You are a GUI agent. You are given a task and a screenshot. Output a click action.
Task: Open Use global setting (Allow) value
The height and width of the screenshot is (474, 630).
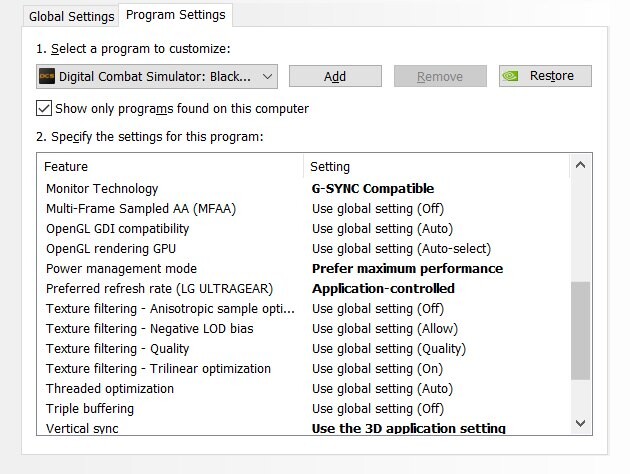(x=385, y=329)
